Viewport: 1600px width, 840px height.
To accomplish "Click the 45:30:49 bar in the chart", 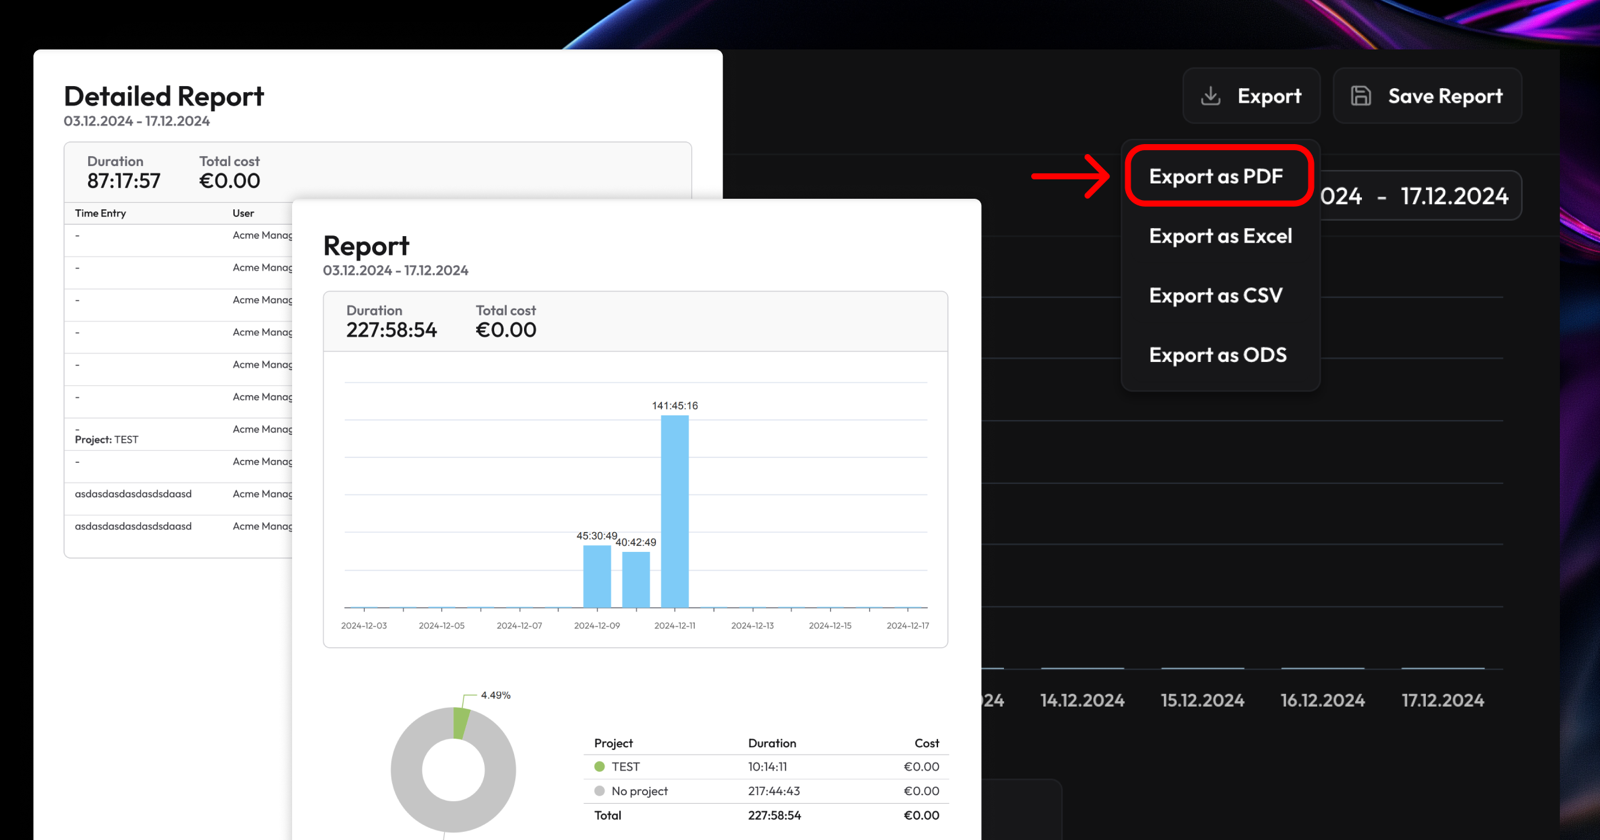I will 597,576.
